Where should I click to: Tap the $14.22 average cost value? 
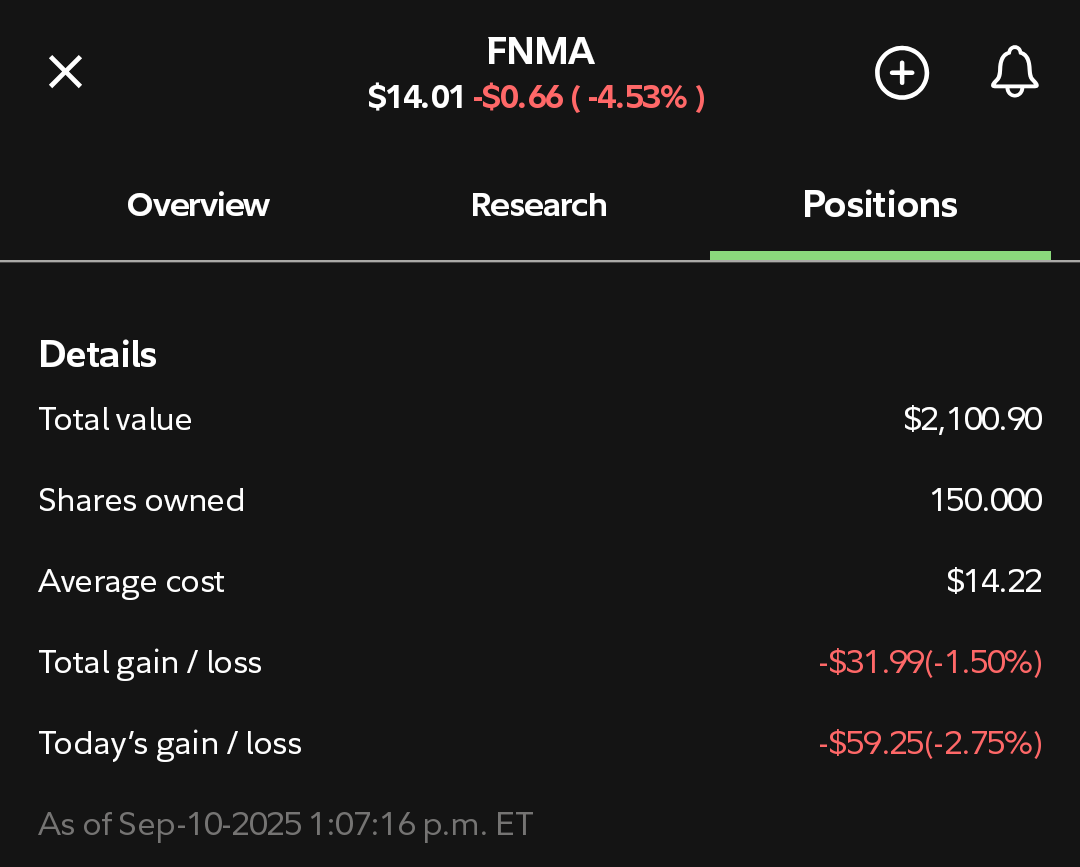tap(994, 581)
